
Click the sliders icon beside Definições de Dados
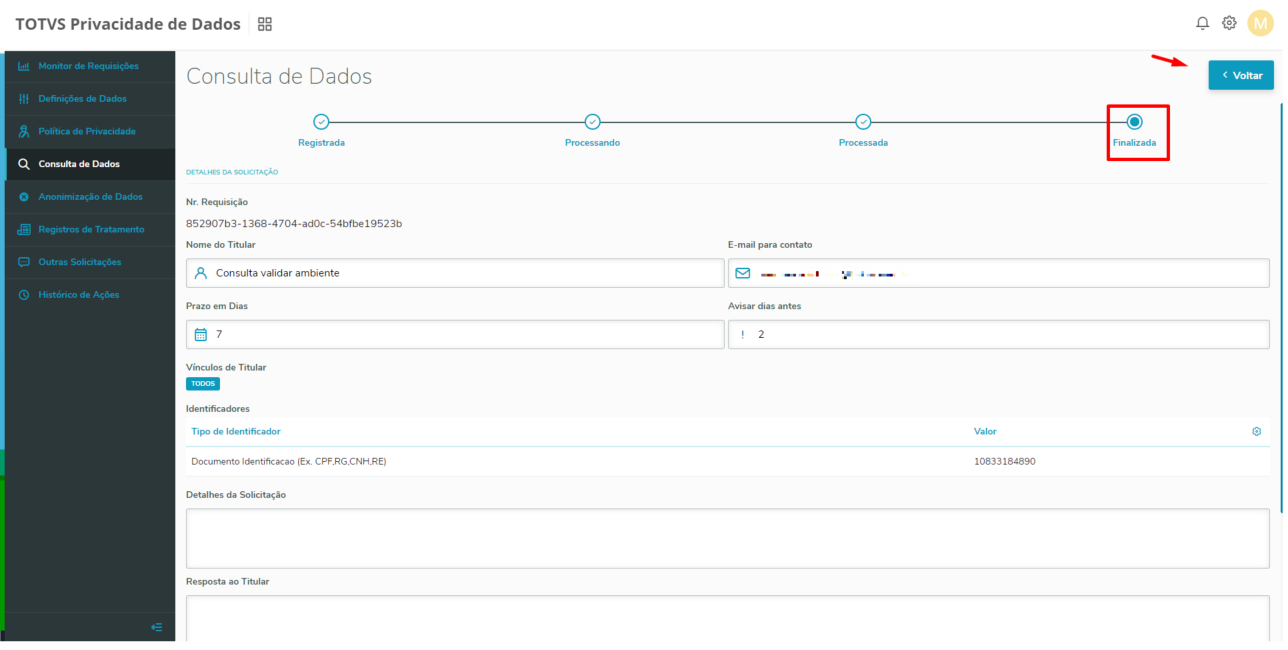tap(24, 99)
